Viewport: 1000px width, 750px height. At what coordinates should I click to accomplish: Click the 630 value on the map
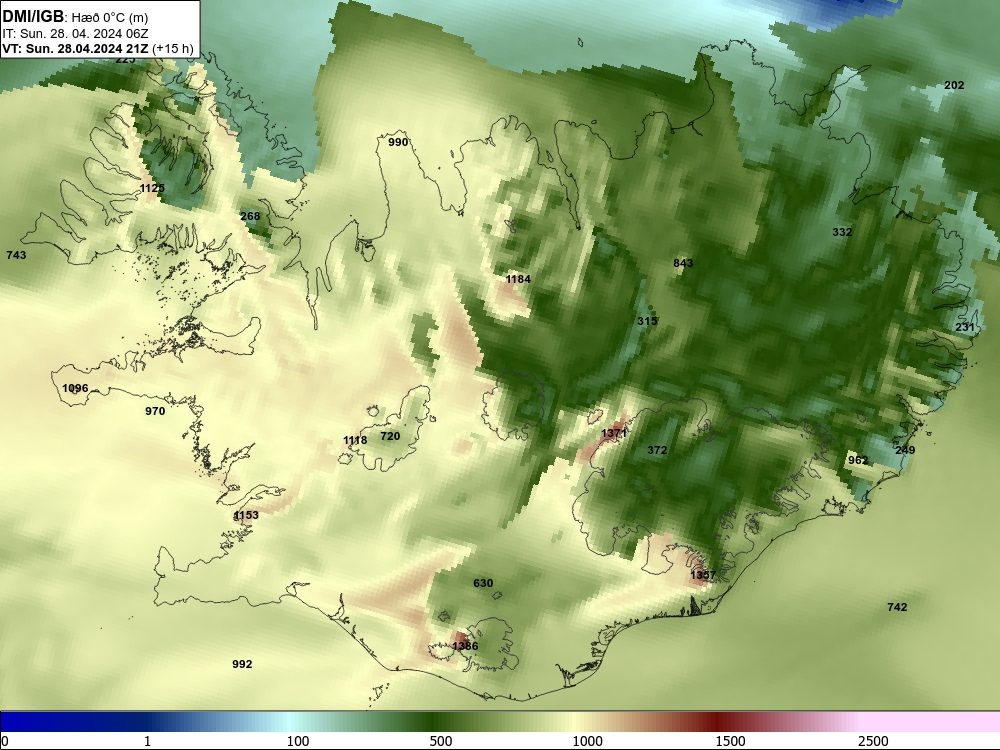(x=483, y=582)
